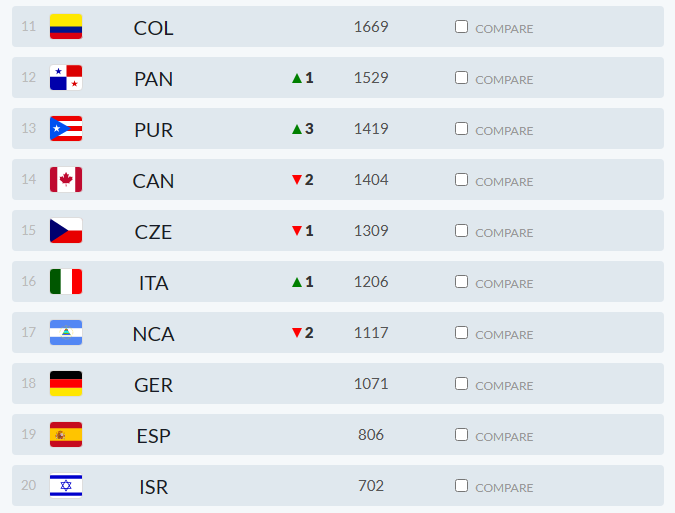Check the compare box for COL
Image resolution: width=675 pixels, height=513 pixels.
coord(461,27)
